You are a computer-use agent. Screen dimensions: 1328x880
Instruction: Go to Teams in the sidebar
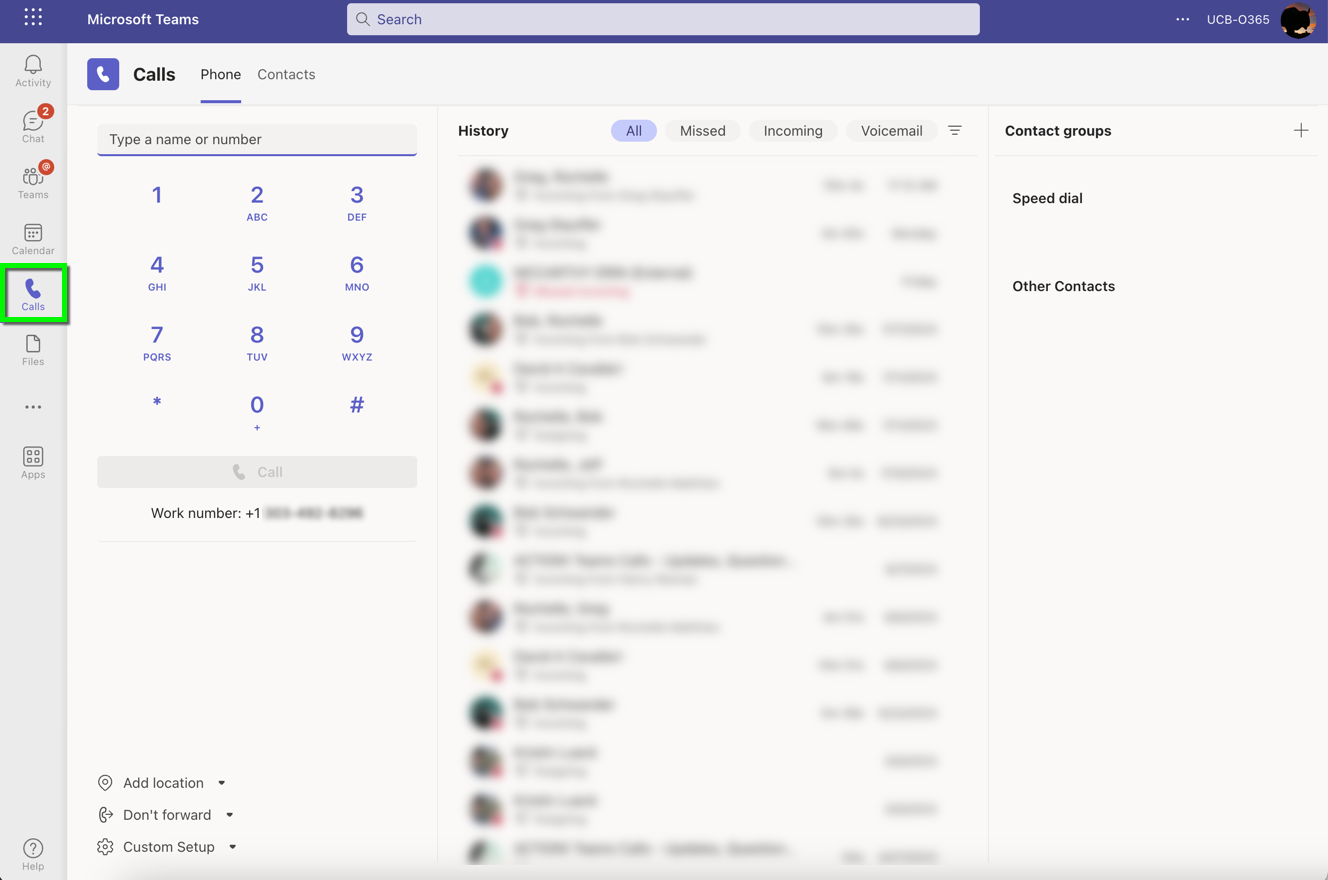tap(33, 182)
